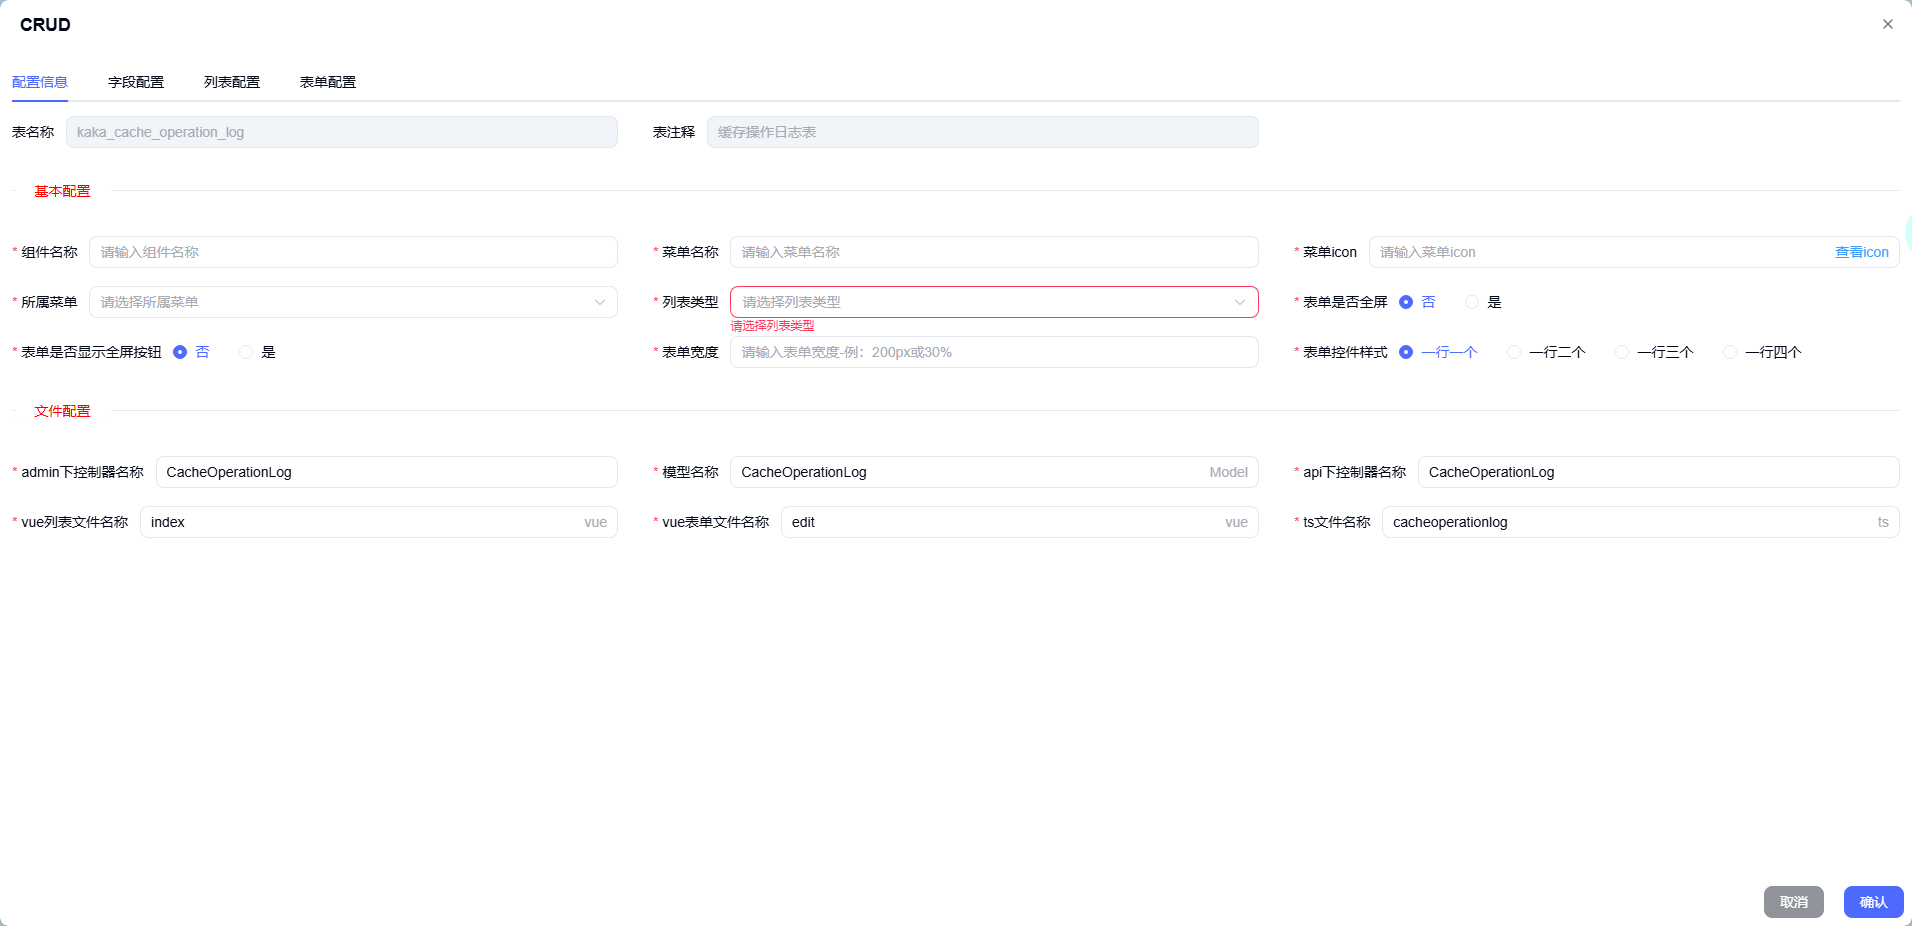Screen dimensions: 1912x926
Task: Open the 查看icon link
Action: (1860, 251)
